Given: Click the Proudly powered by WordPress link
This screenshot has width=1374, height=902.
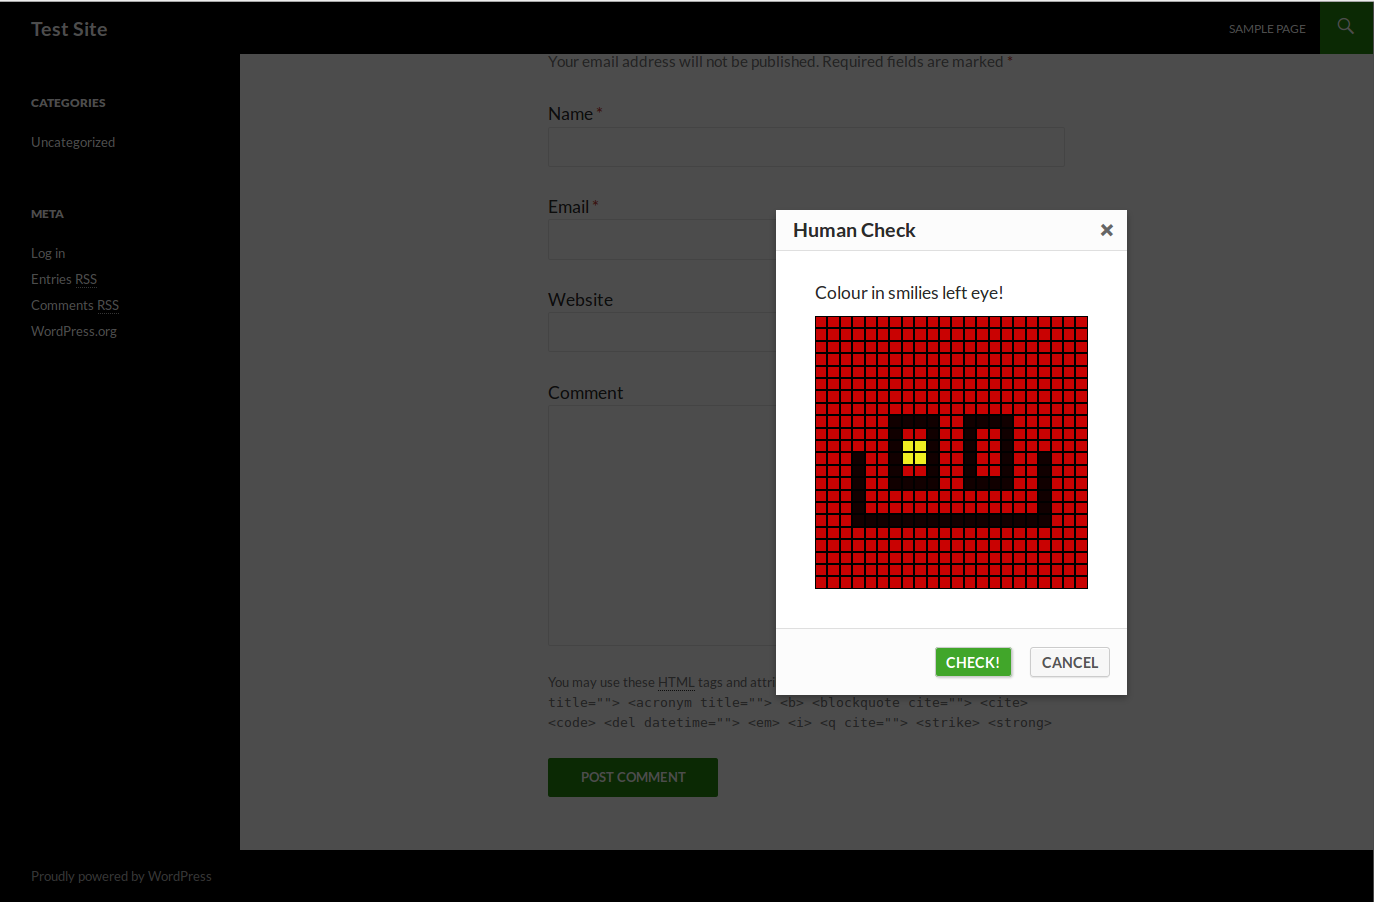Looking at the screenshot, I should 121,876.
